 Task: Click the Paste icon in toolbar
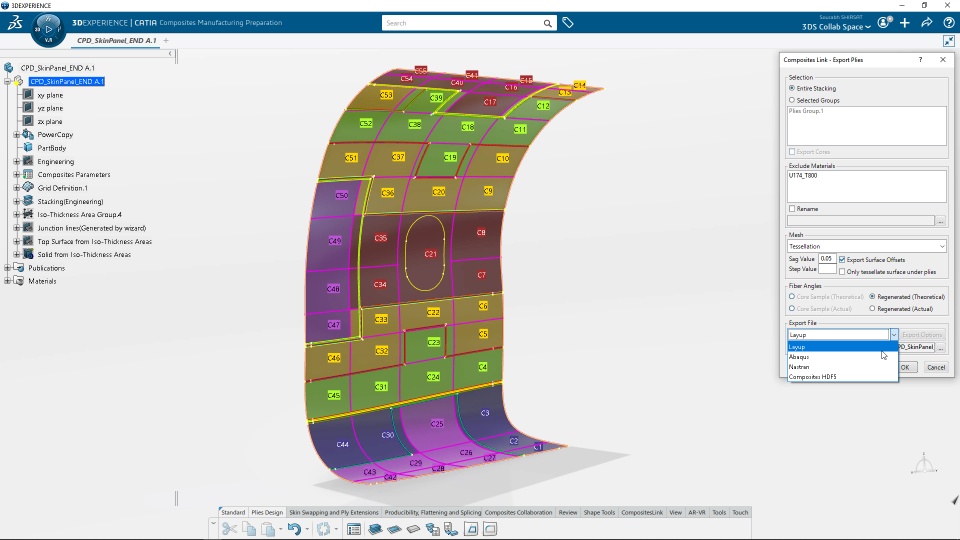click(268, 529)
